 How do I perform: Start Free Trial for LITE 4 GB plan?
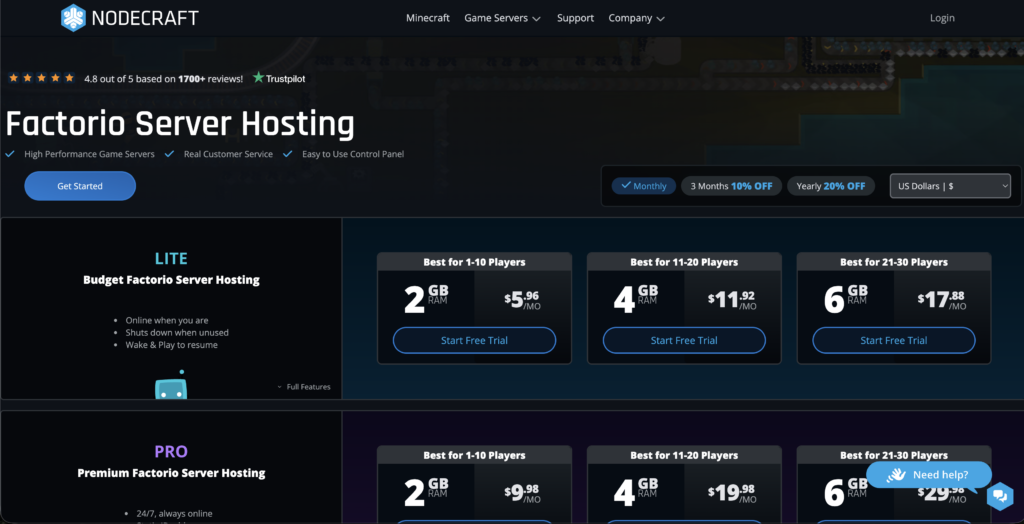click(x=684, y=340)
